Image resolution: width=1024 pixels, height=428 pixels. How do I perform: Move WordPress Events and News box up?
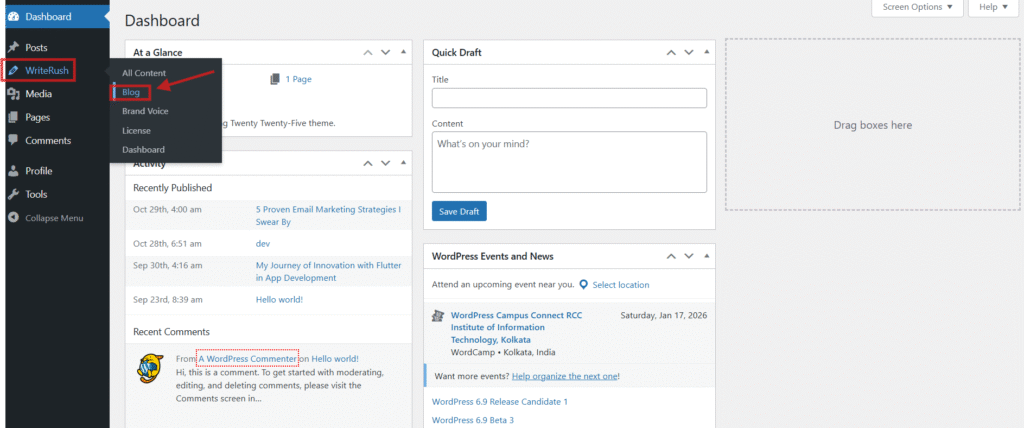[x=671, y=256]
